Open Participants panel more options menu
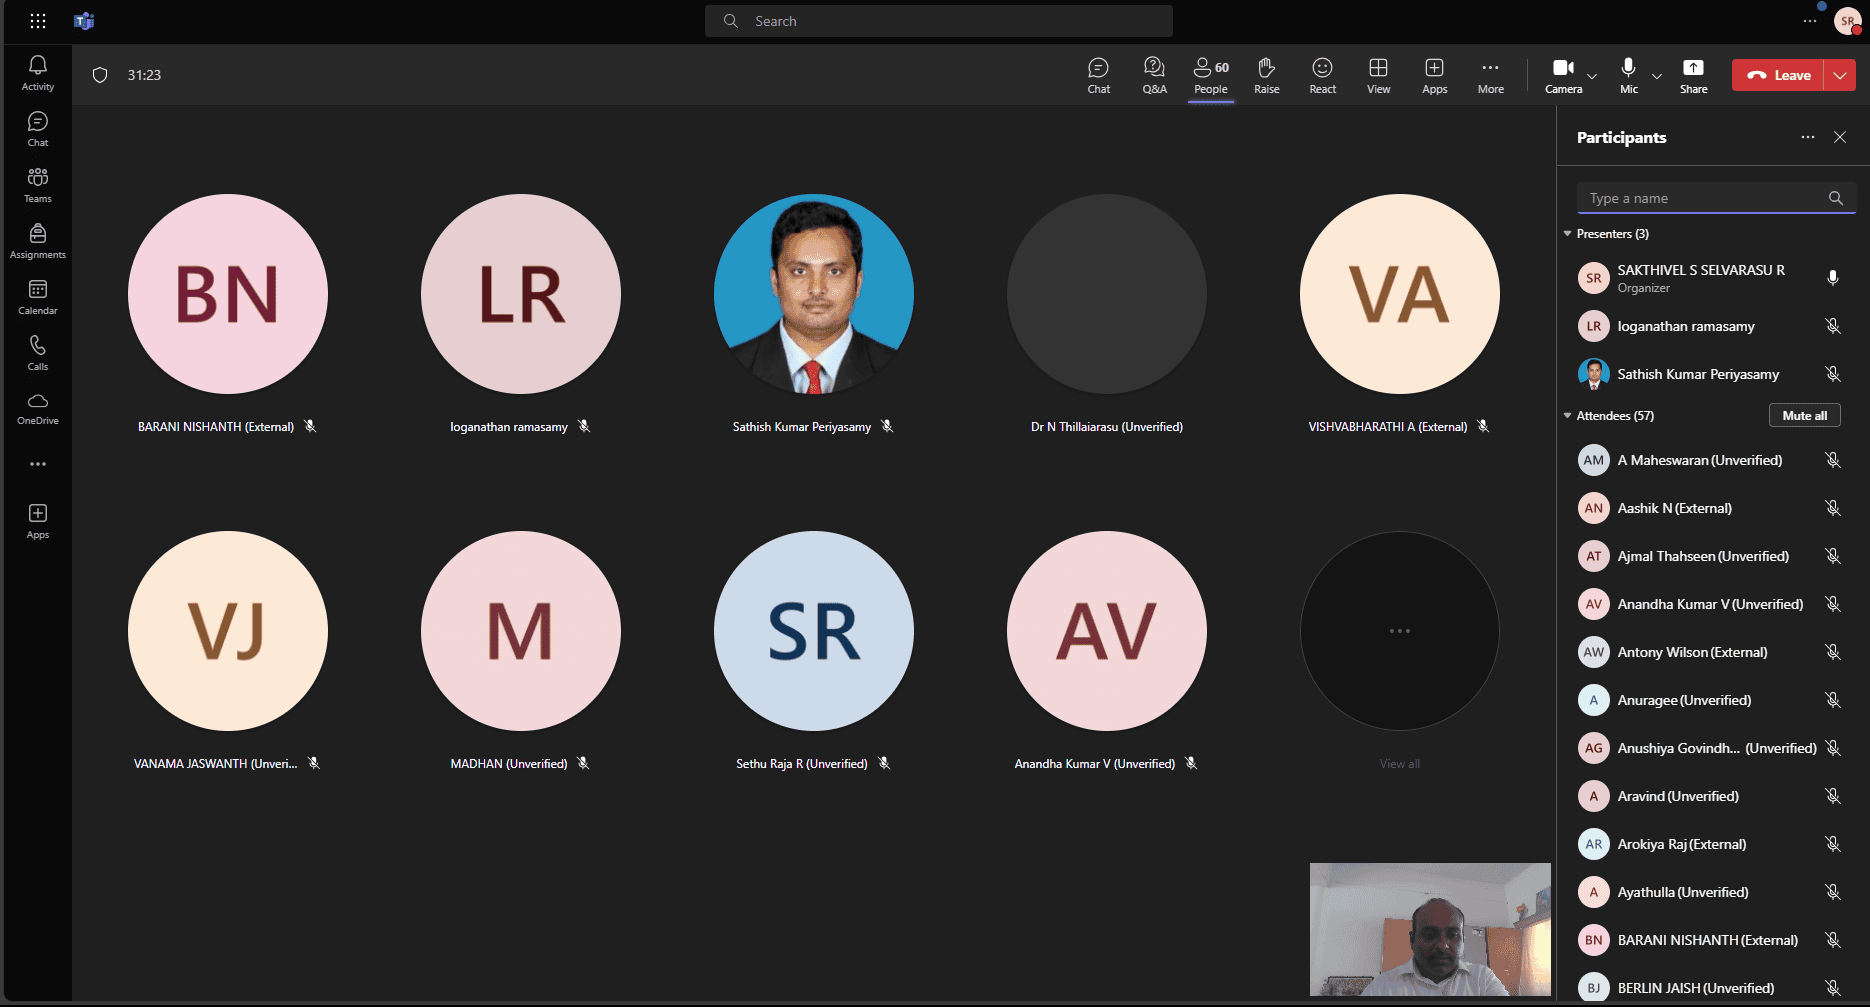Image resolution: width=1870 pixels, height=1007 pixels. [1807, 138]
